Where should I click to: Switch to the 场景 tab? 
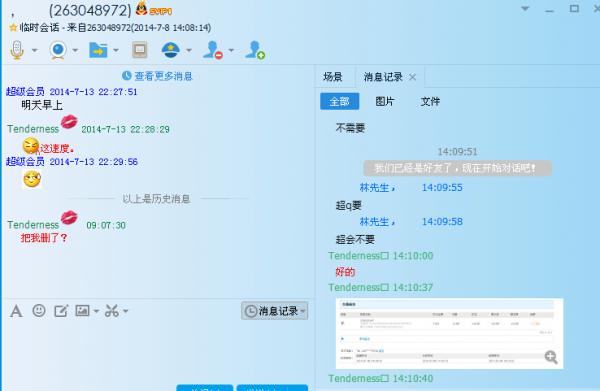pyautogui.click(x=333, y=77)
